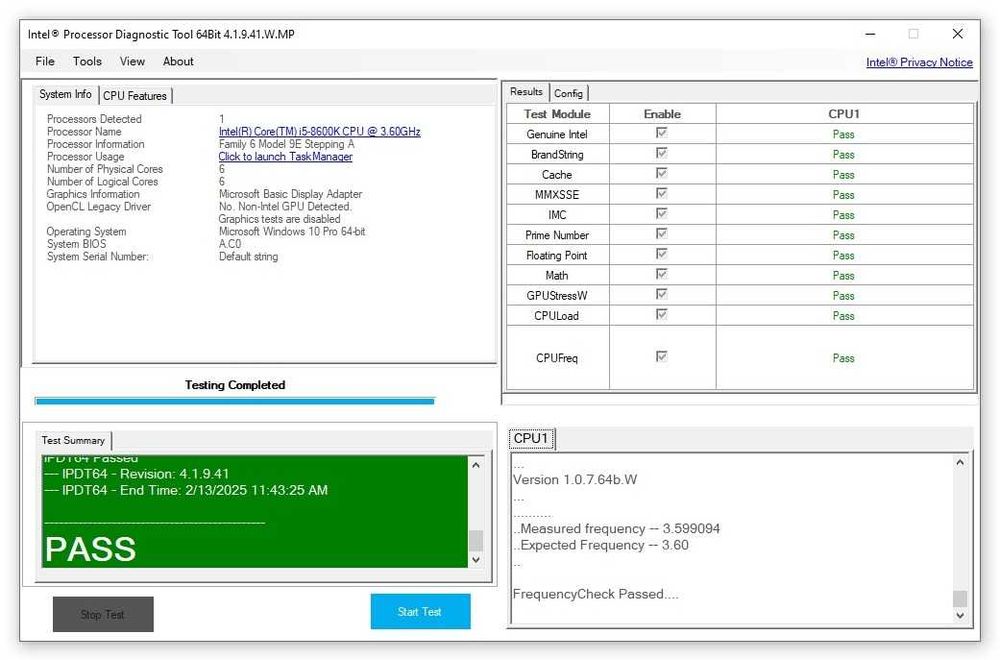The image size is (1000, 660).
Task: Click Family 6 Model 9E Stepping A
Action: click(x=286, y=144)
